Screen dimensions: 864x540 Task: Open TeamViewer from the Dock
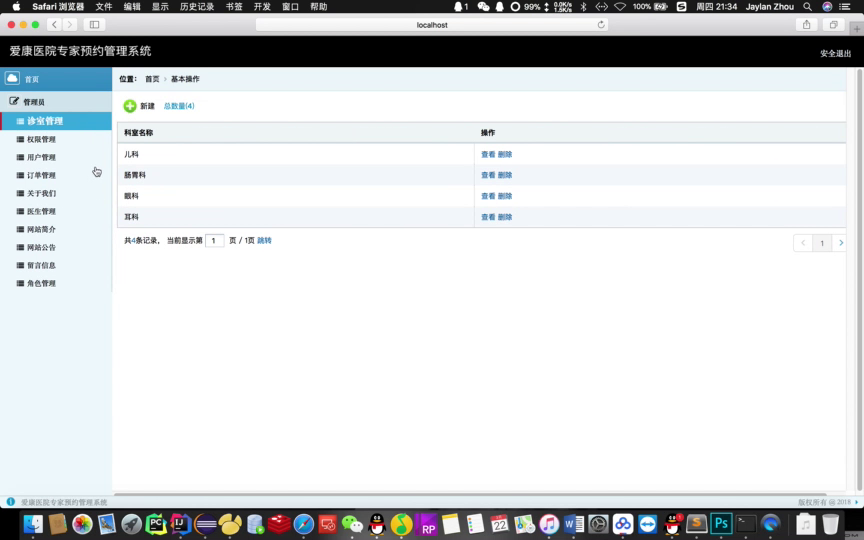pos(647,524)
